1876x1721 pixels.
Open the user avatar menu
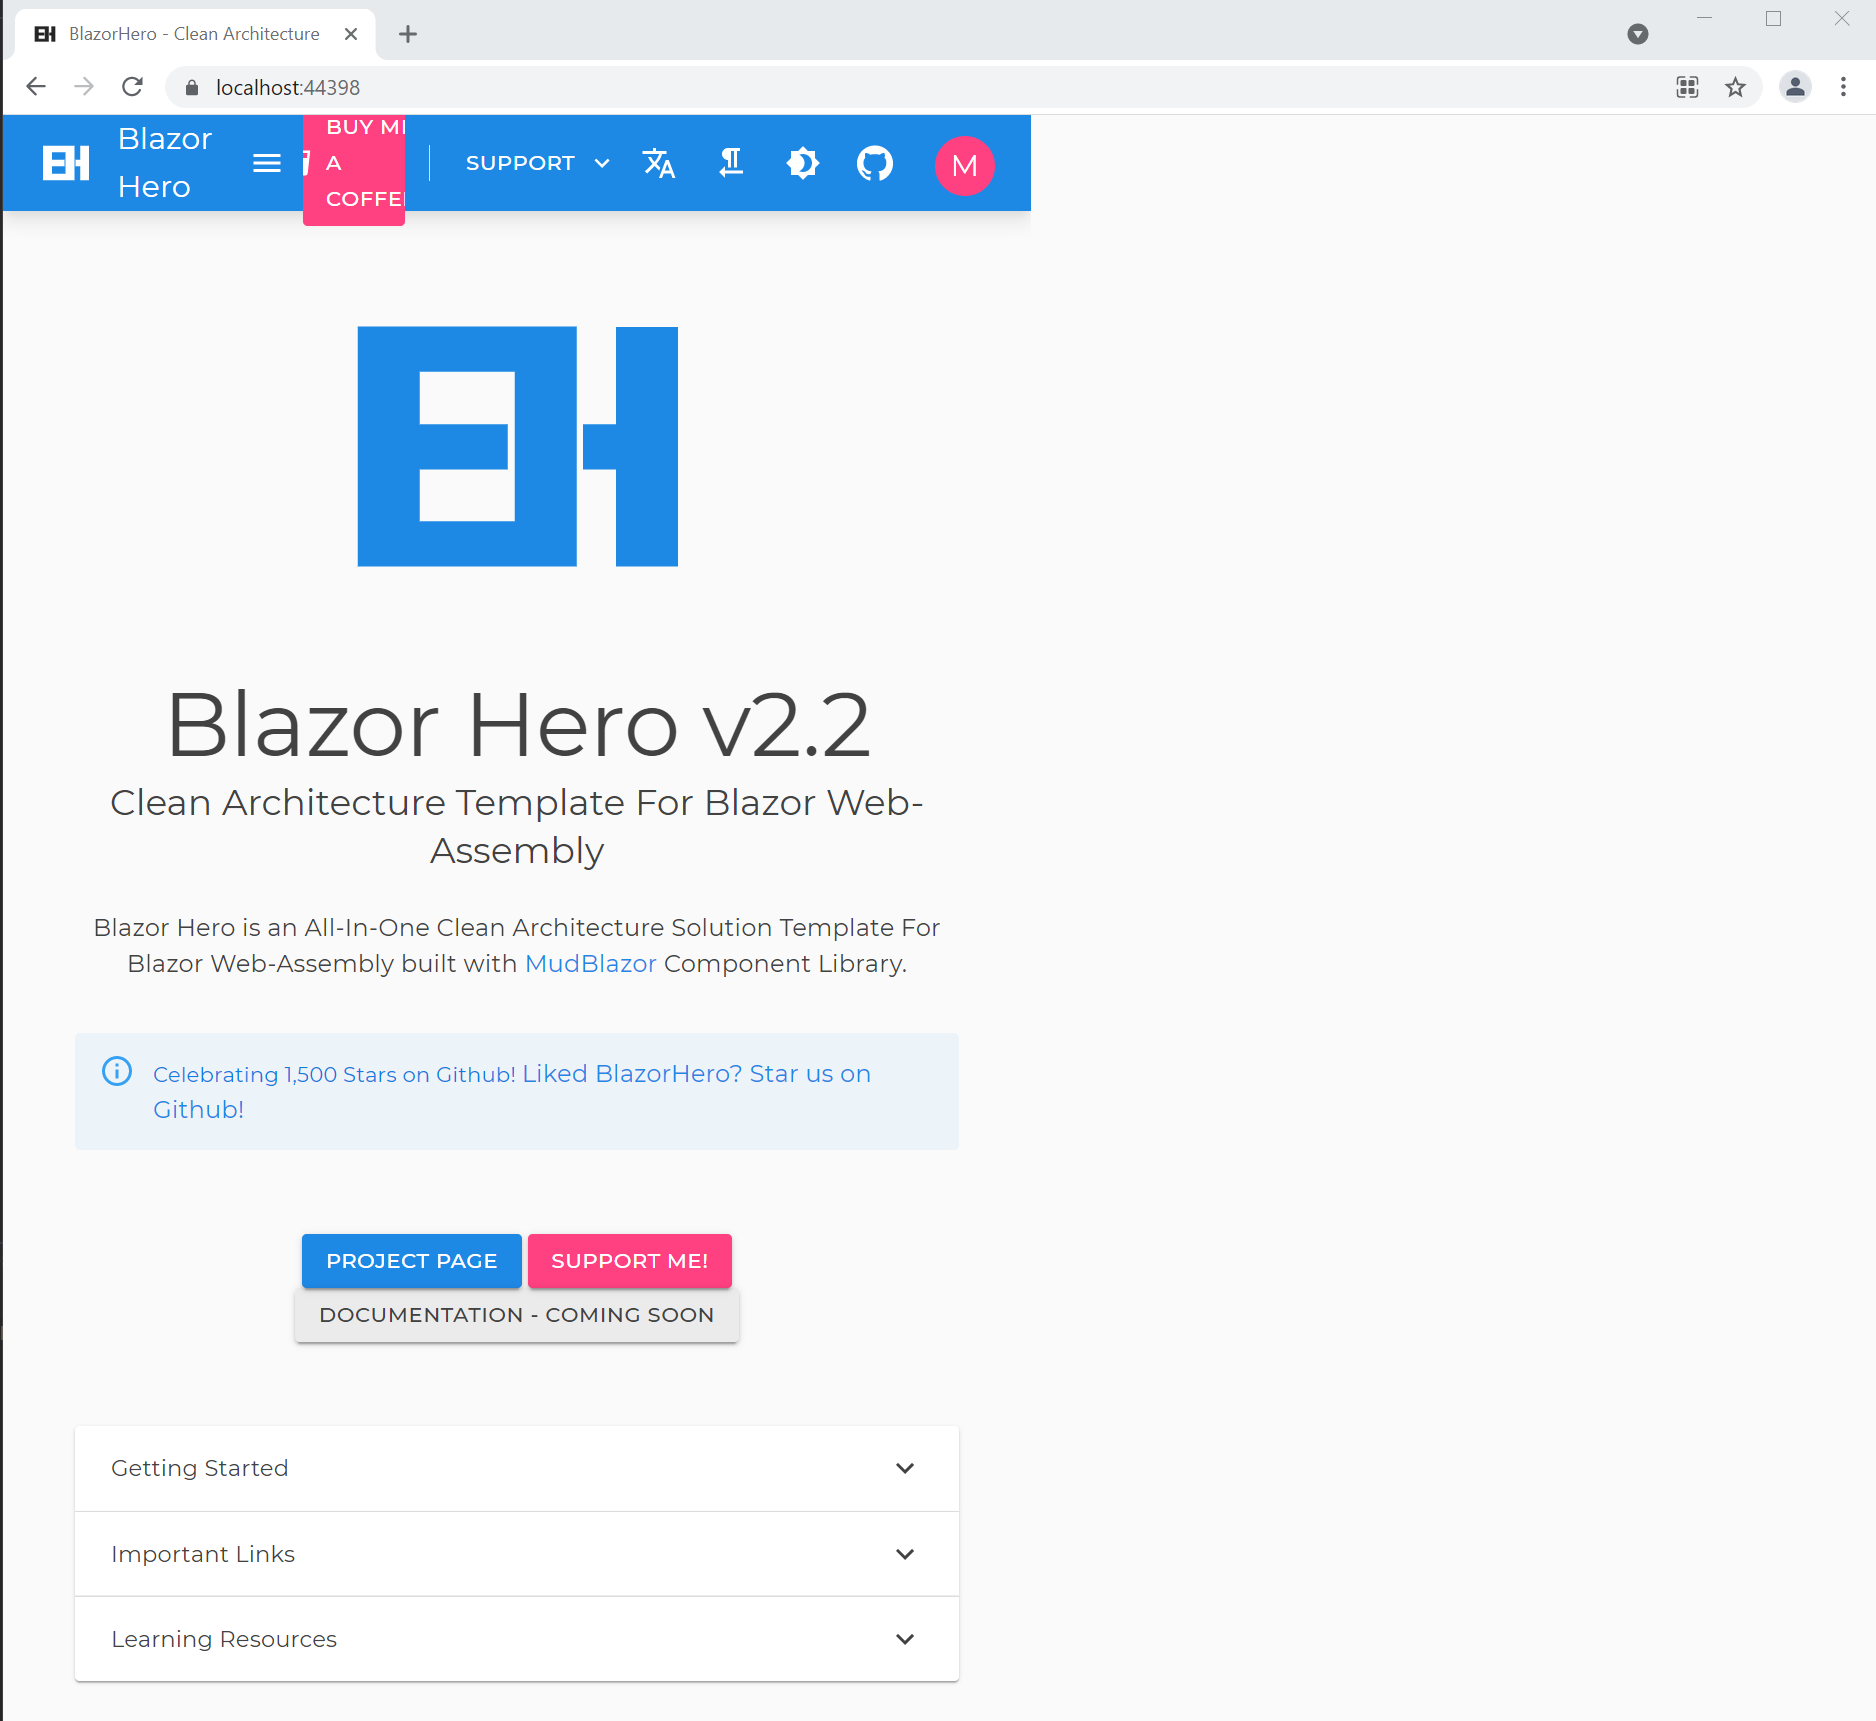[963, 166]
